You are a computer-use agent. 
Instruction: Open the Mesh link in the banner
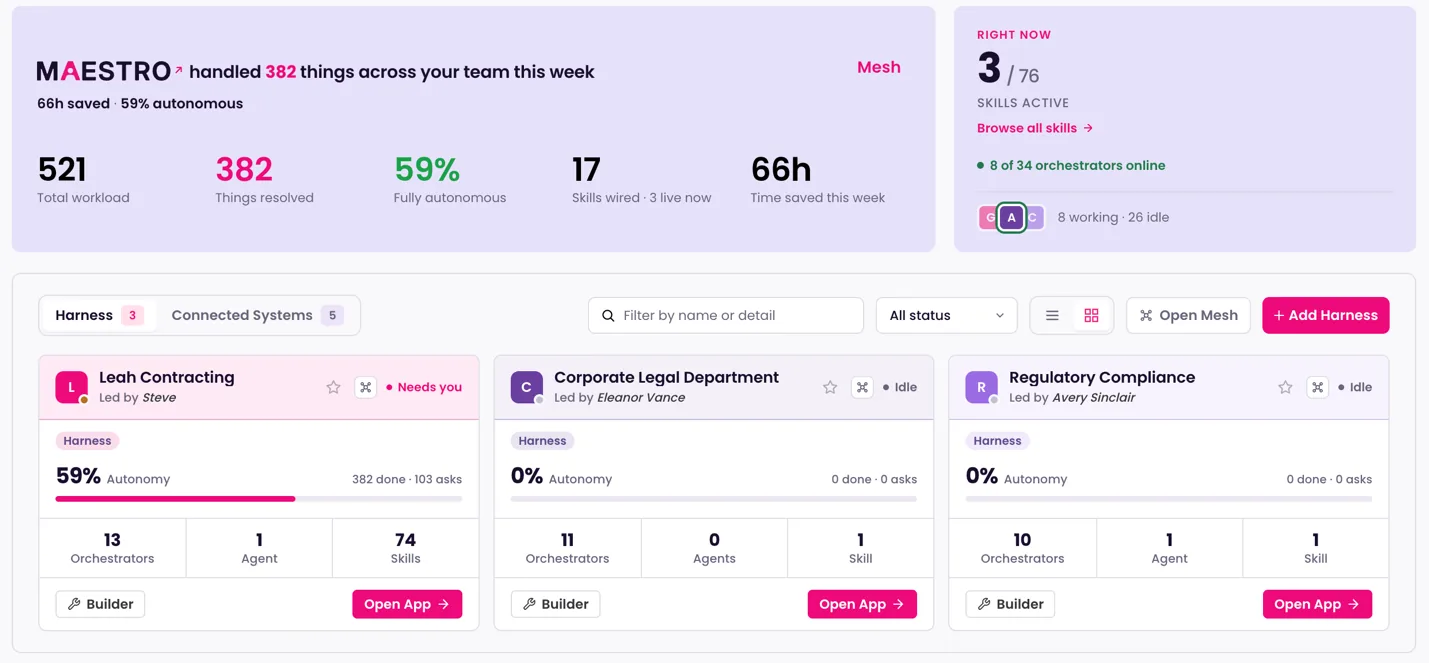coord(879,67)
